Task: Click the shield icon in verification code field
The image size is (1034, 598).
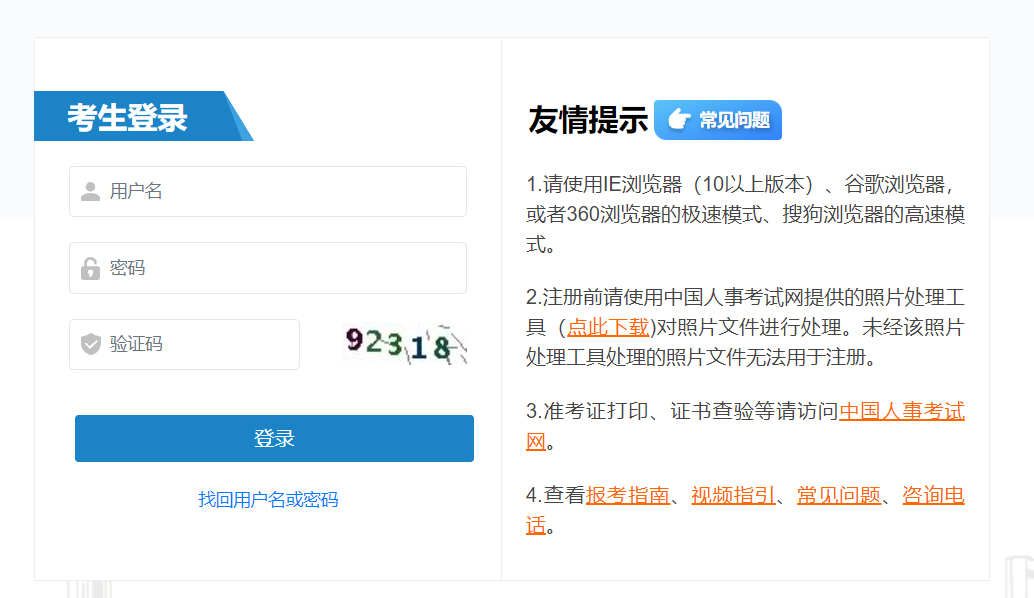Action: 90,344
